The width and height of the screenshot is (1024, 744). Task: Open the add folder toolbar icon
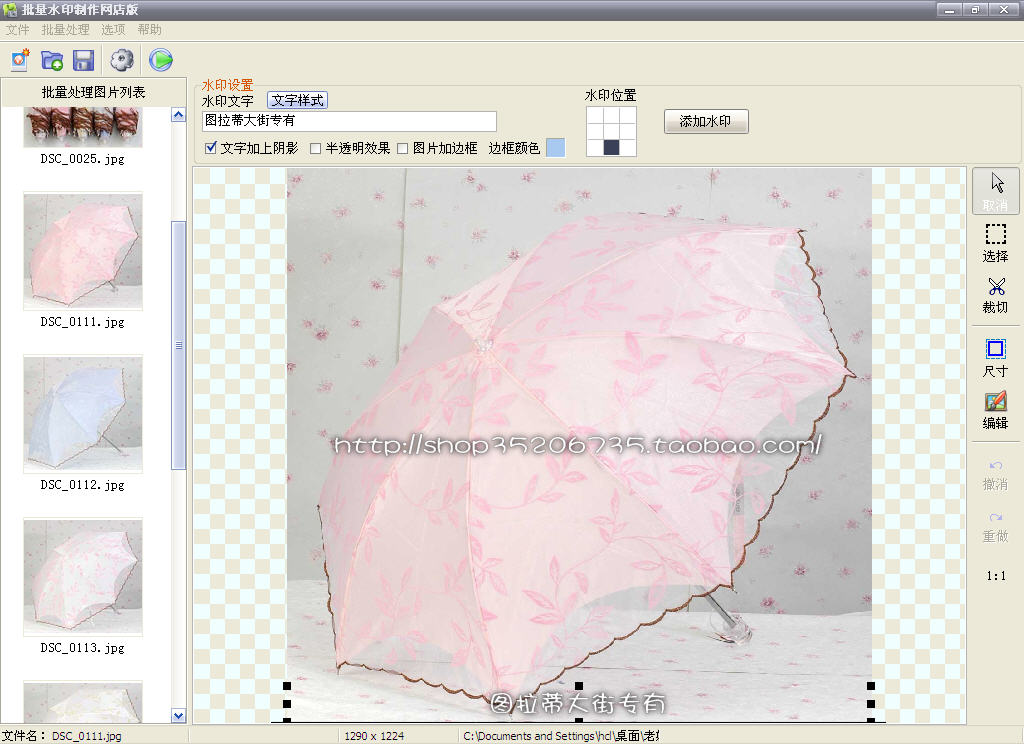(x=52, y=60)
